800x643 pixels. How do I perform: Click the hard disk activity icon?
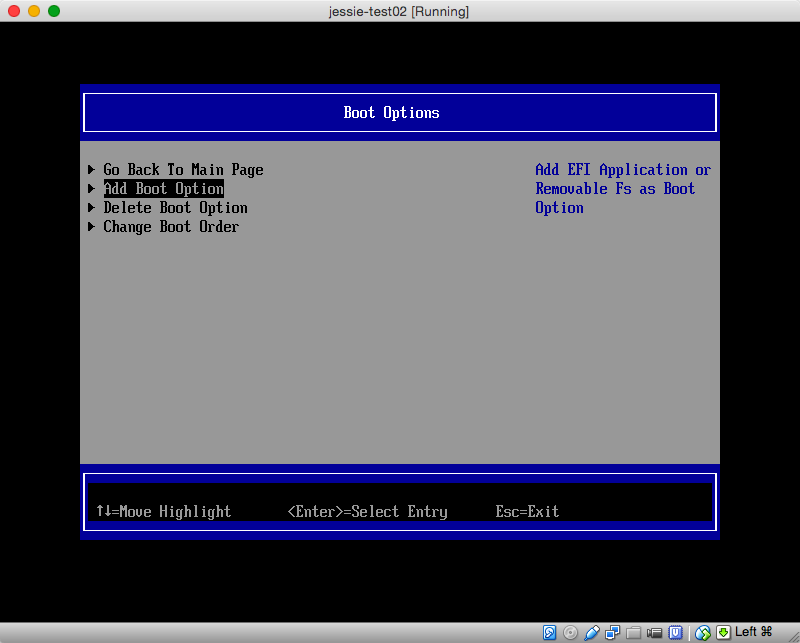coord(549,633)
